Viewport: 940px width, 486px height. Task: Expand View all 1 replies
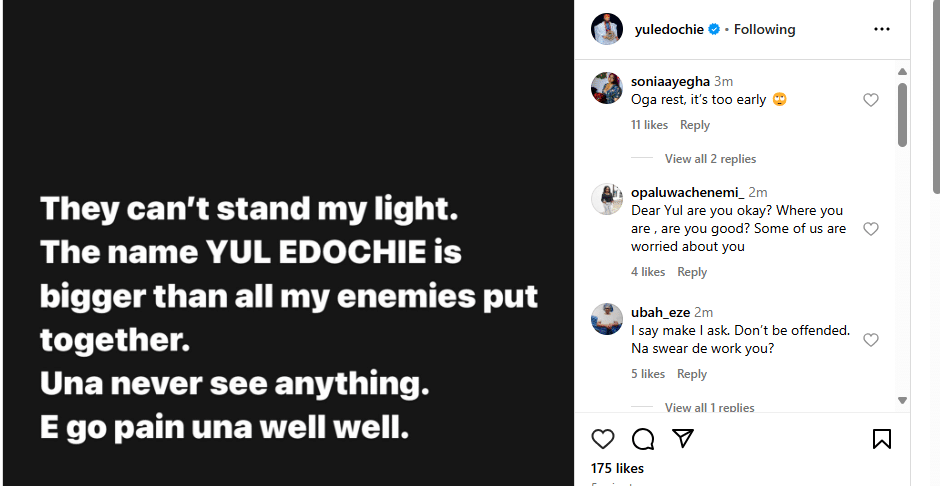(709, 407)
